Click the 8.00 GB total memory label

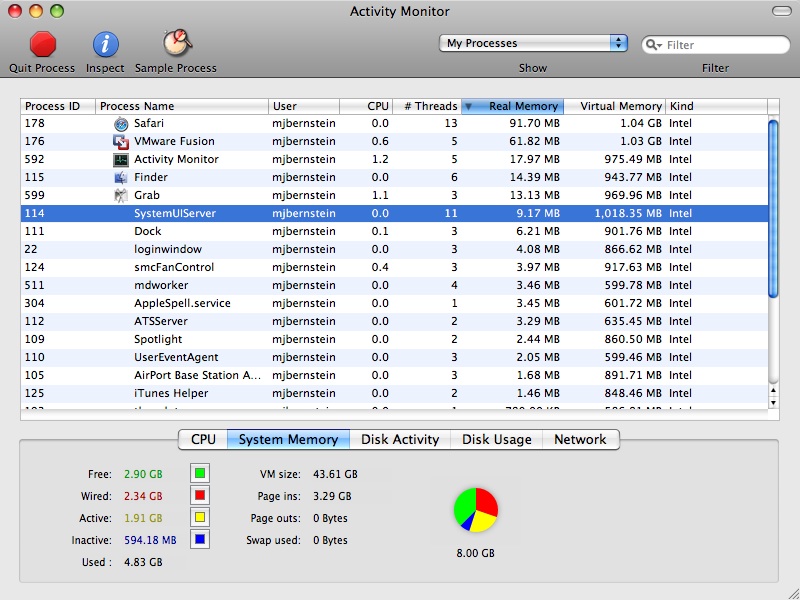(x=476, y=553)
